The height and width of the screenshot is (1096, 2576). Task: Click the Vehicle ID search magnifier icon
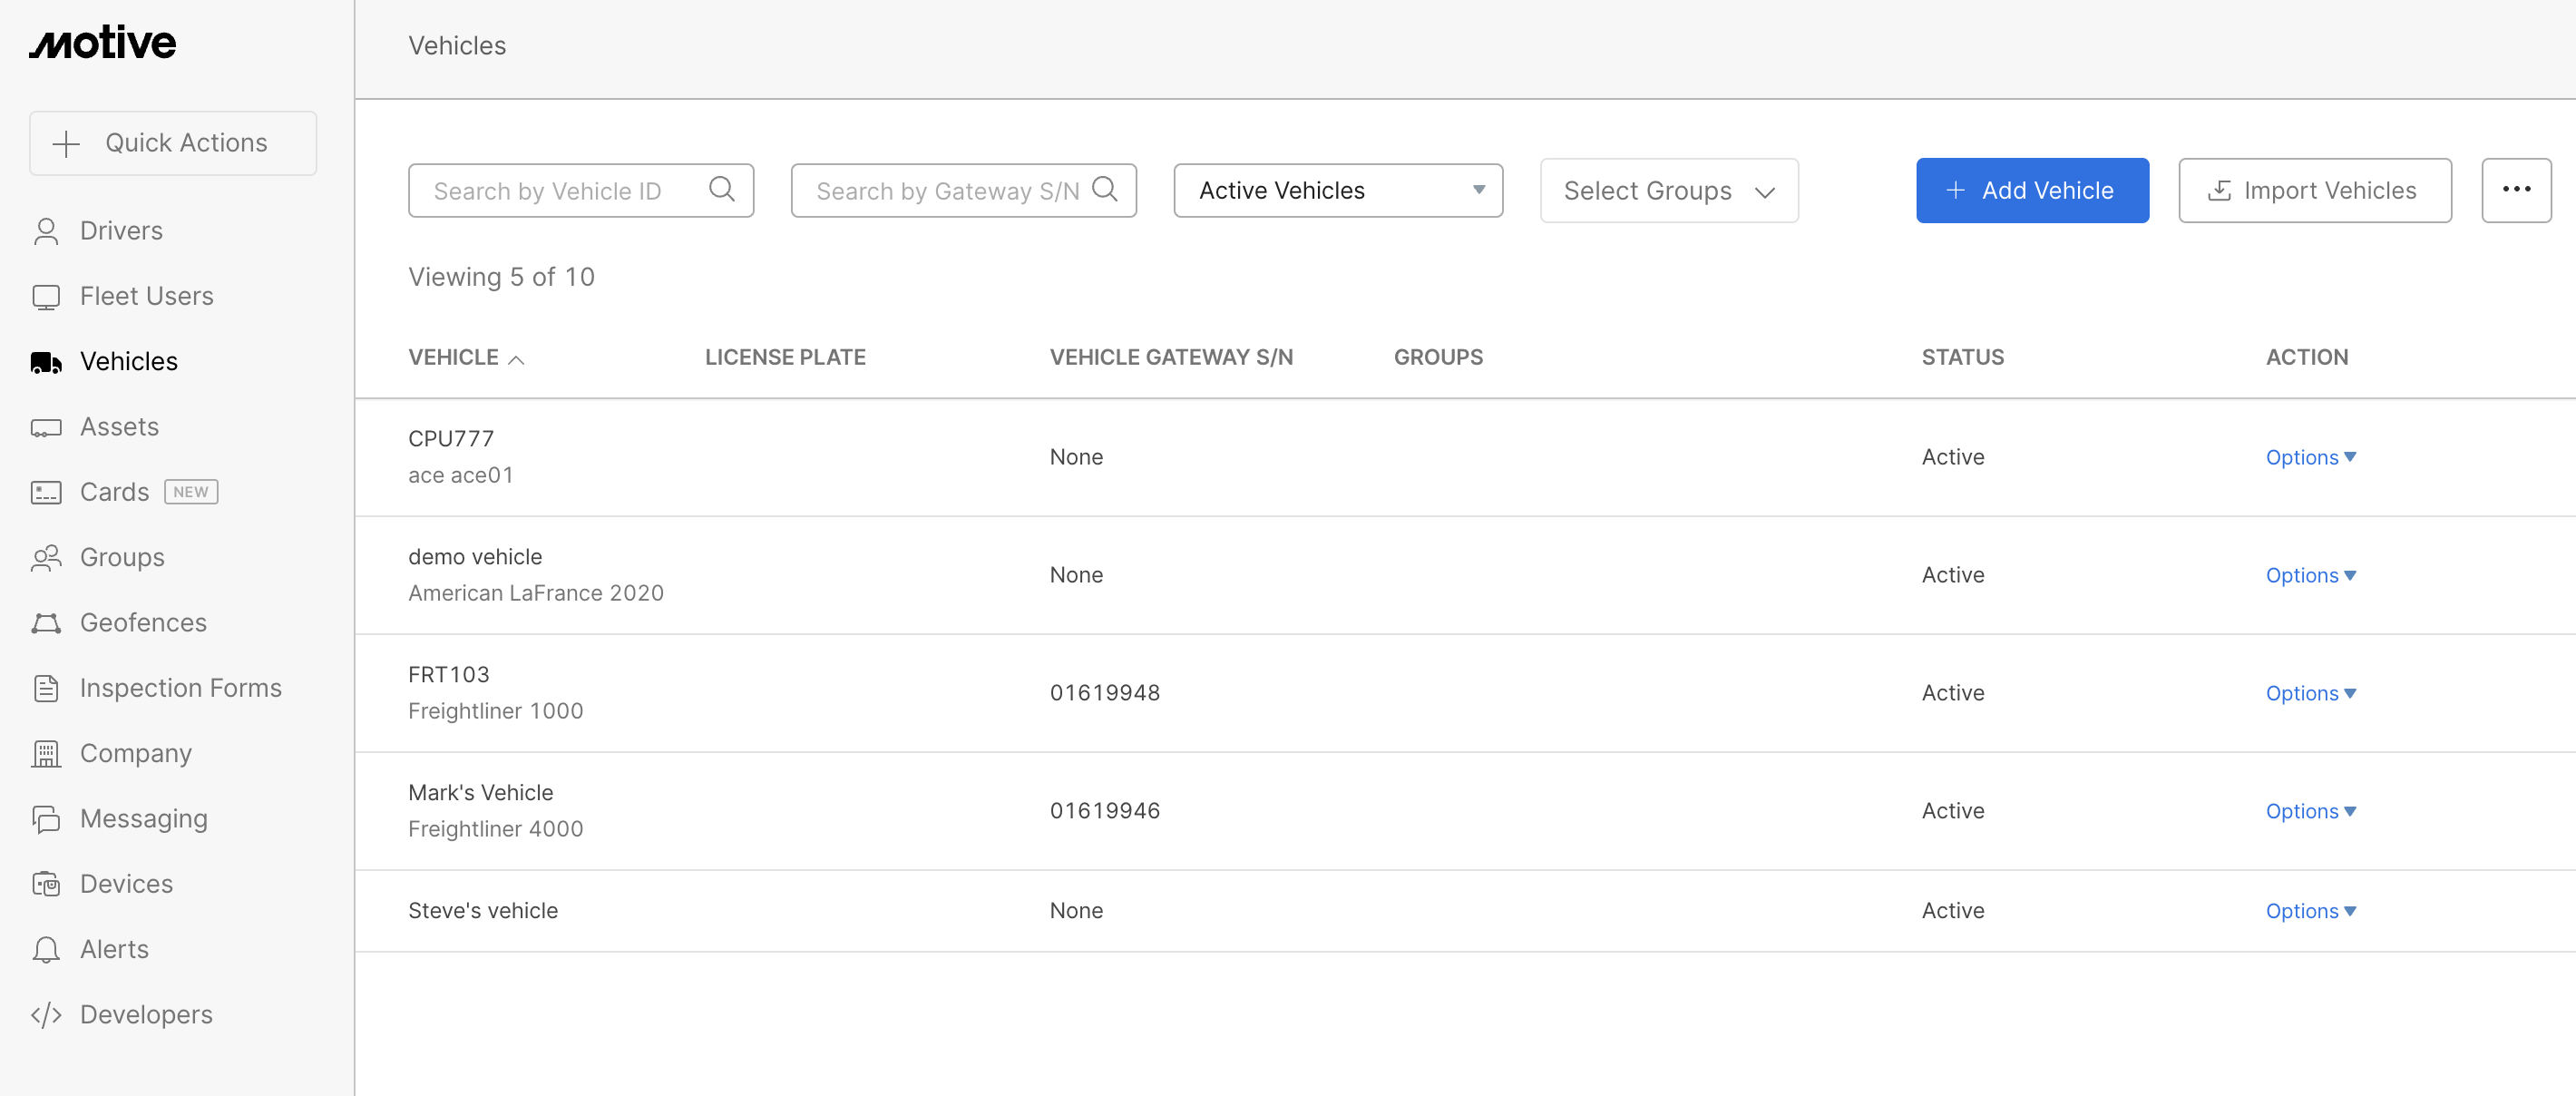722,189
